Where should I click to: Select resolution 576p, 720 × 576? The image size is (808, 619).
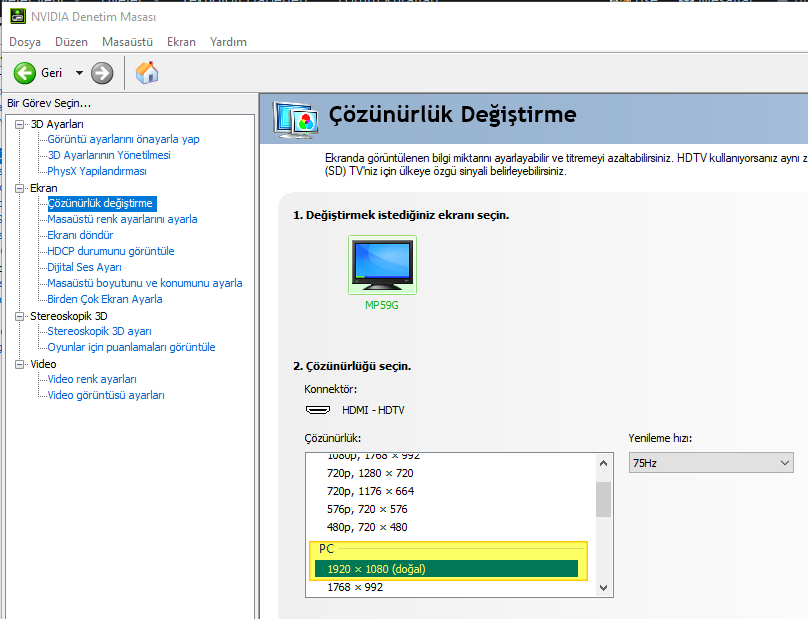pyautogui.click(x=367, y=509)
